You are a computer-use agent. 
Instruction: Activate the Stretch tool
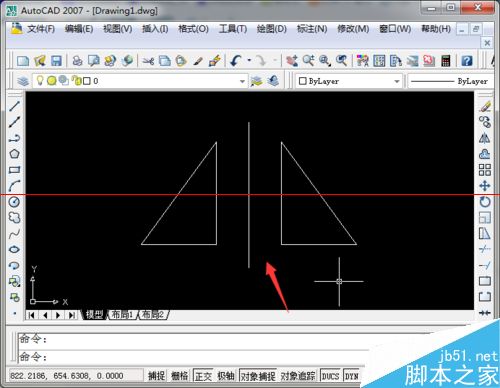point(485,234)
